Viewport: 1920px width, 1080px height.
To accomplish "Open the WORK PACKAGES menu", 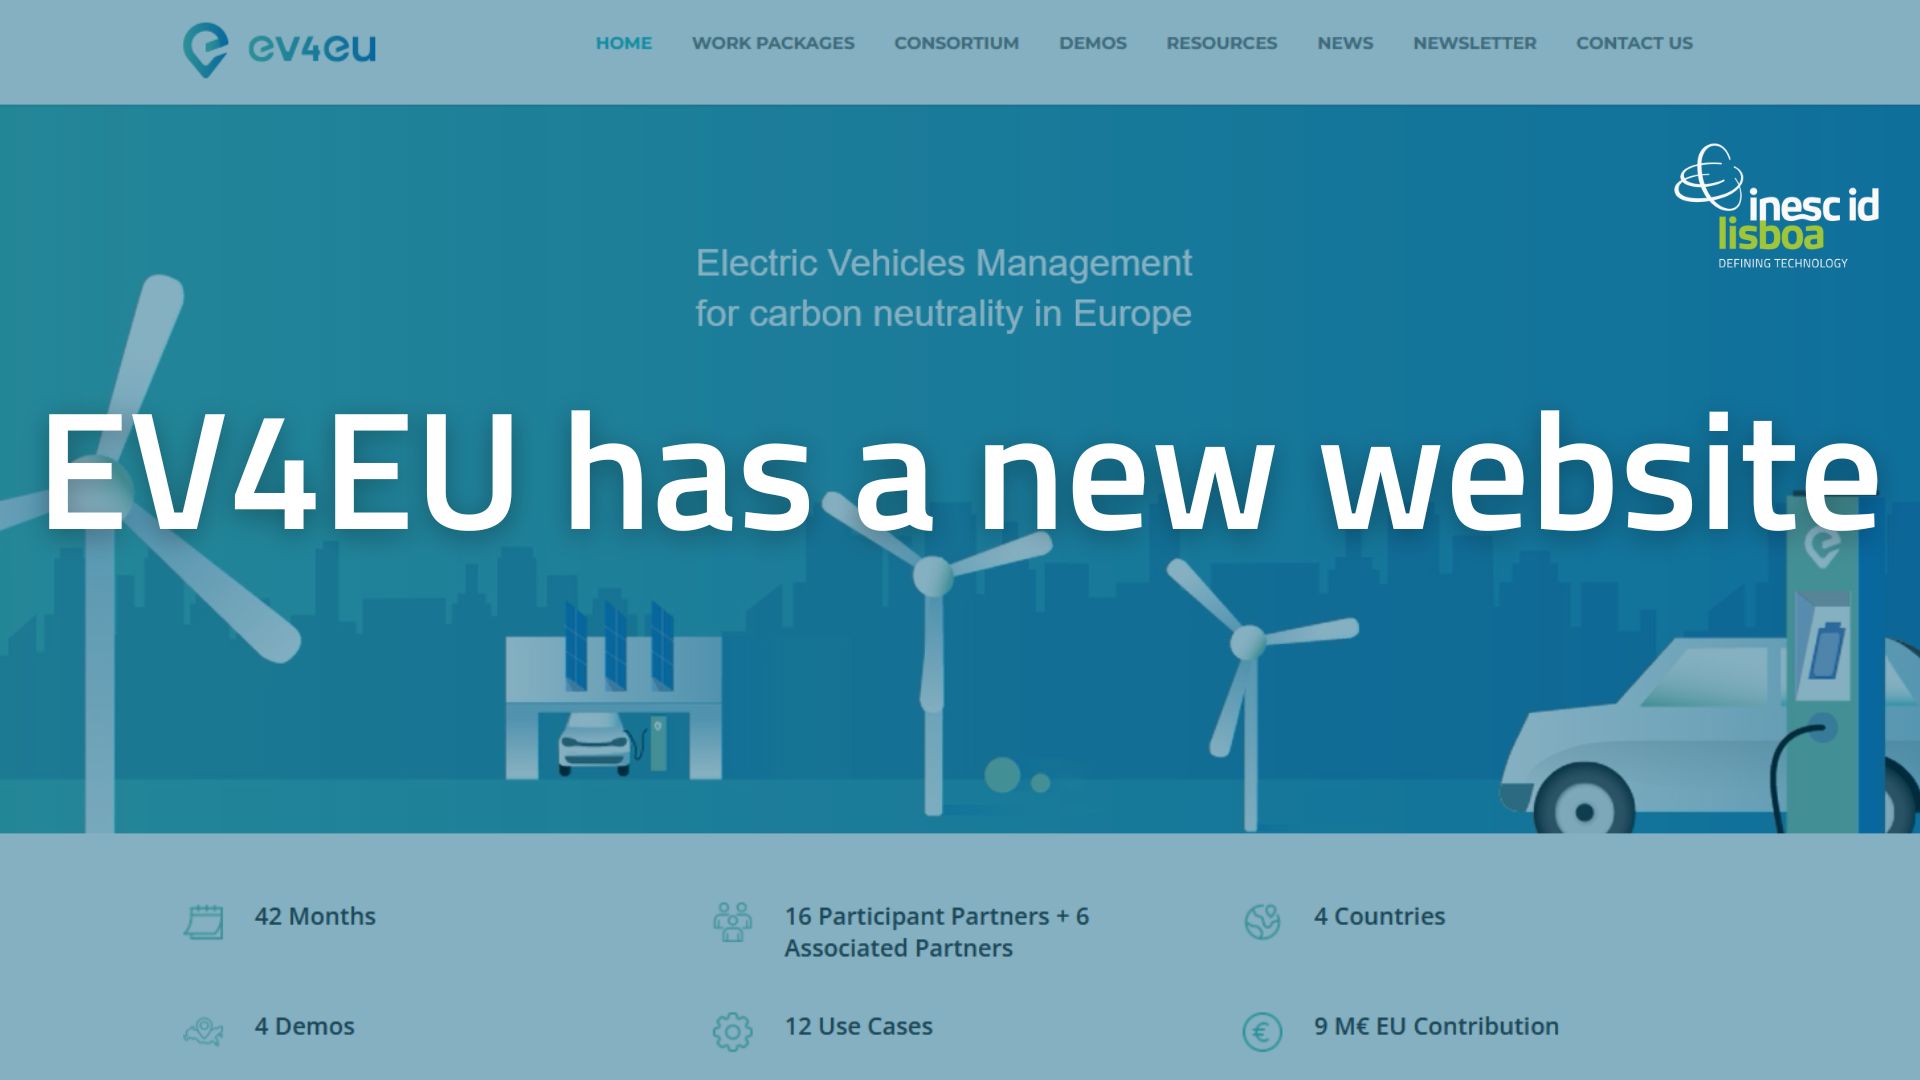I will click(x=772, y=43).
